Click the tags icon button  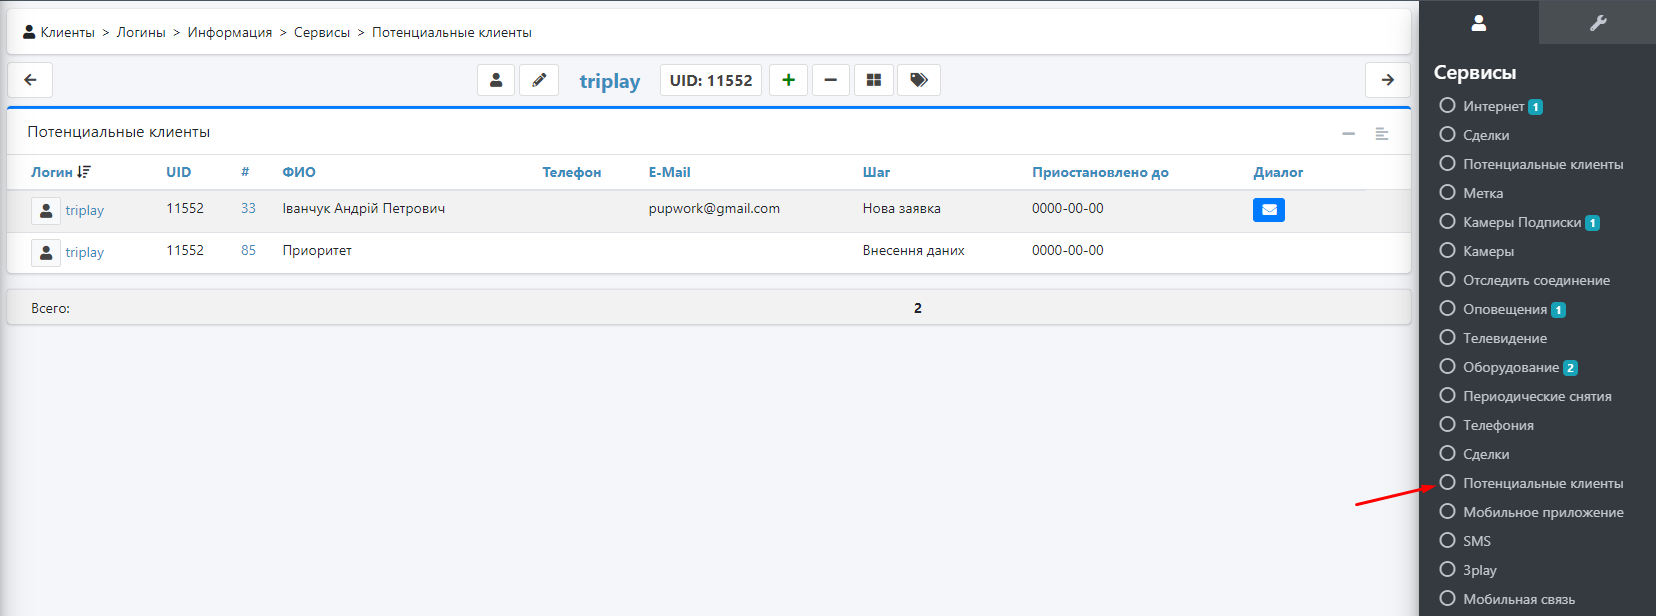(918, 80)
